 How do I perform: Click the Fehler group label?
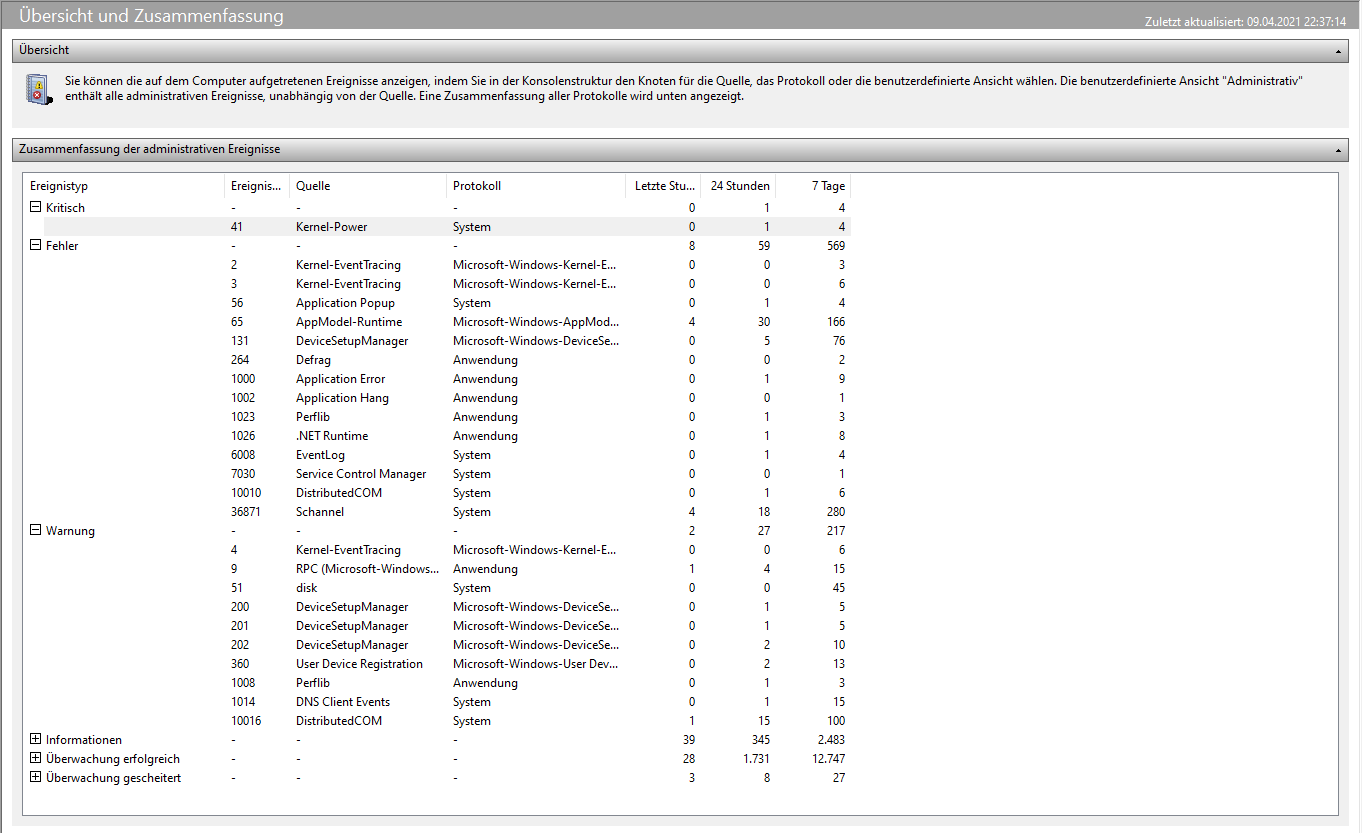coord(62,246)
